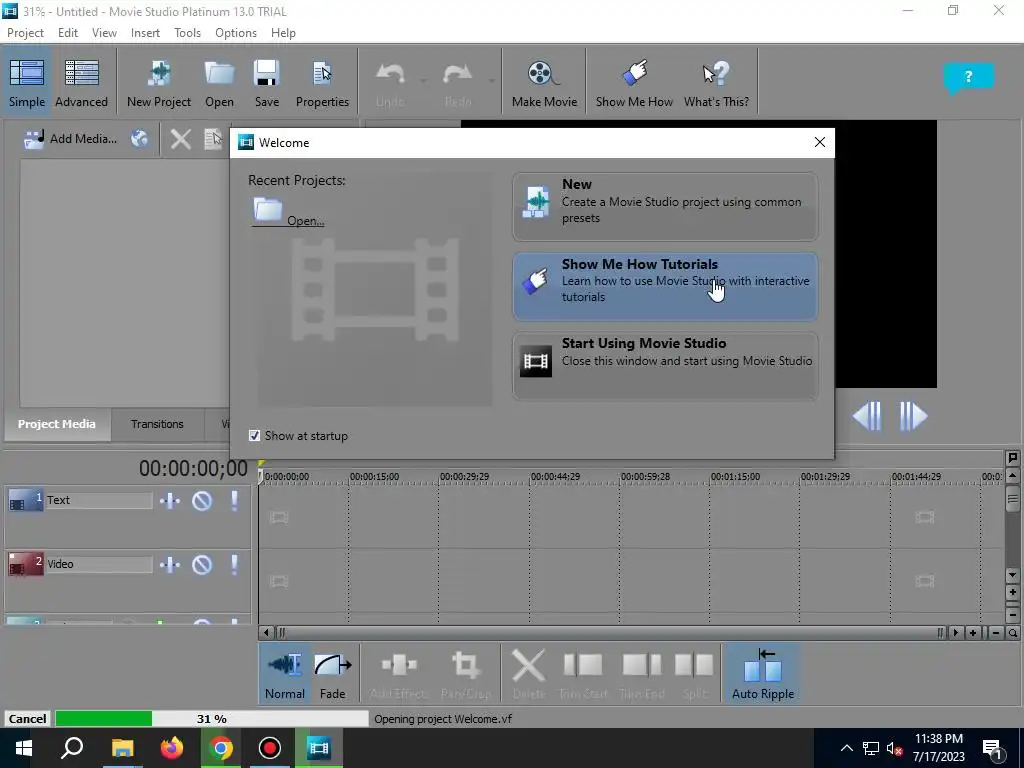The height and width of the screenshot is (768, 1024).
Task: Uncheck Show at startup checkbox
Action: (x=255, y=436)
